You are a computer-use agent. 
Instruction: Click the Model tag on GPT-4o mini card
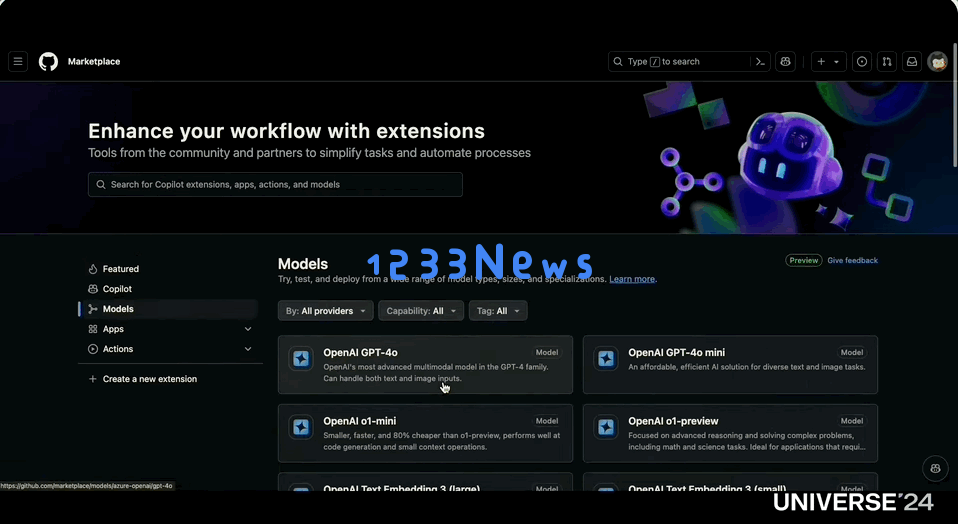pyautogui.click(x=852, y=352)
